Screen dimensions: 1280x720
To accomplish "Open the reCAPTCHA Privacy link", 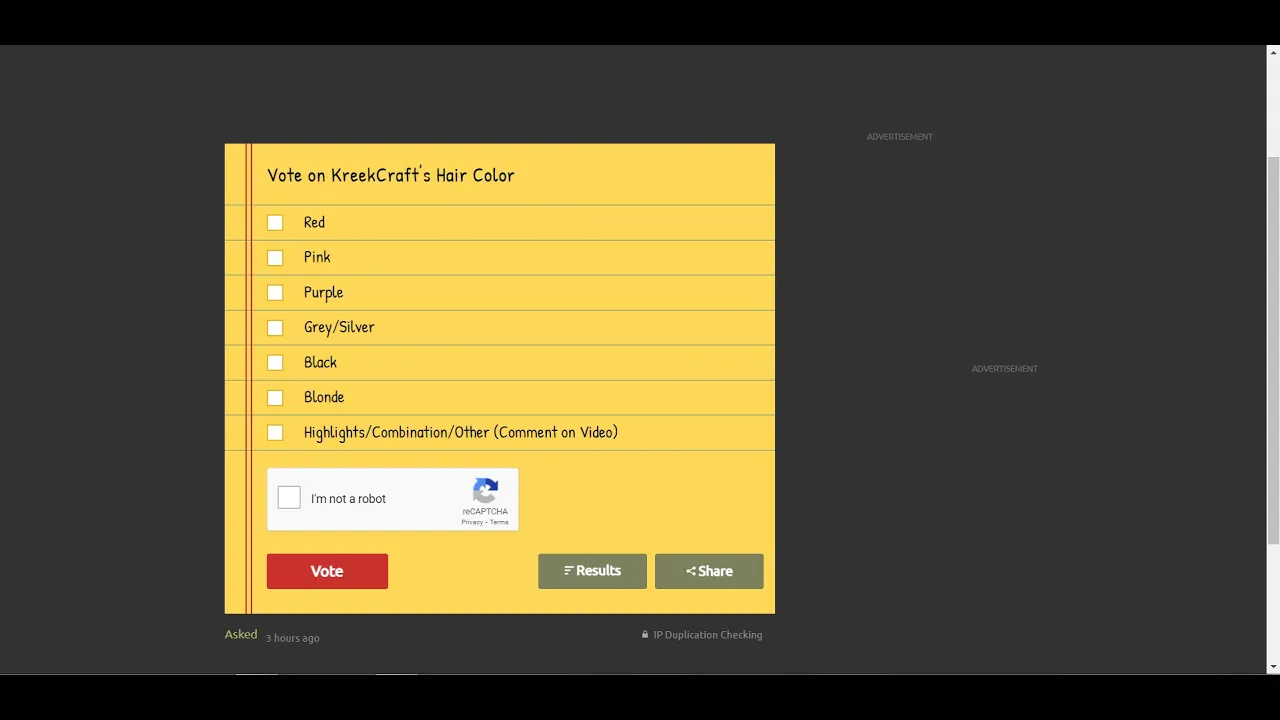I will (x=472, y=522).
